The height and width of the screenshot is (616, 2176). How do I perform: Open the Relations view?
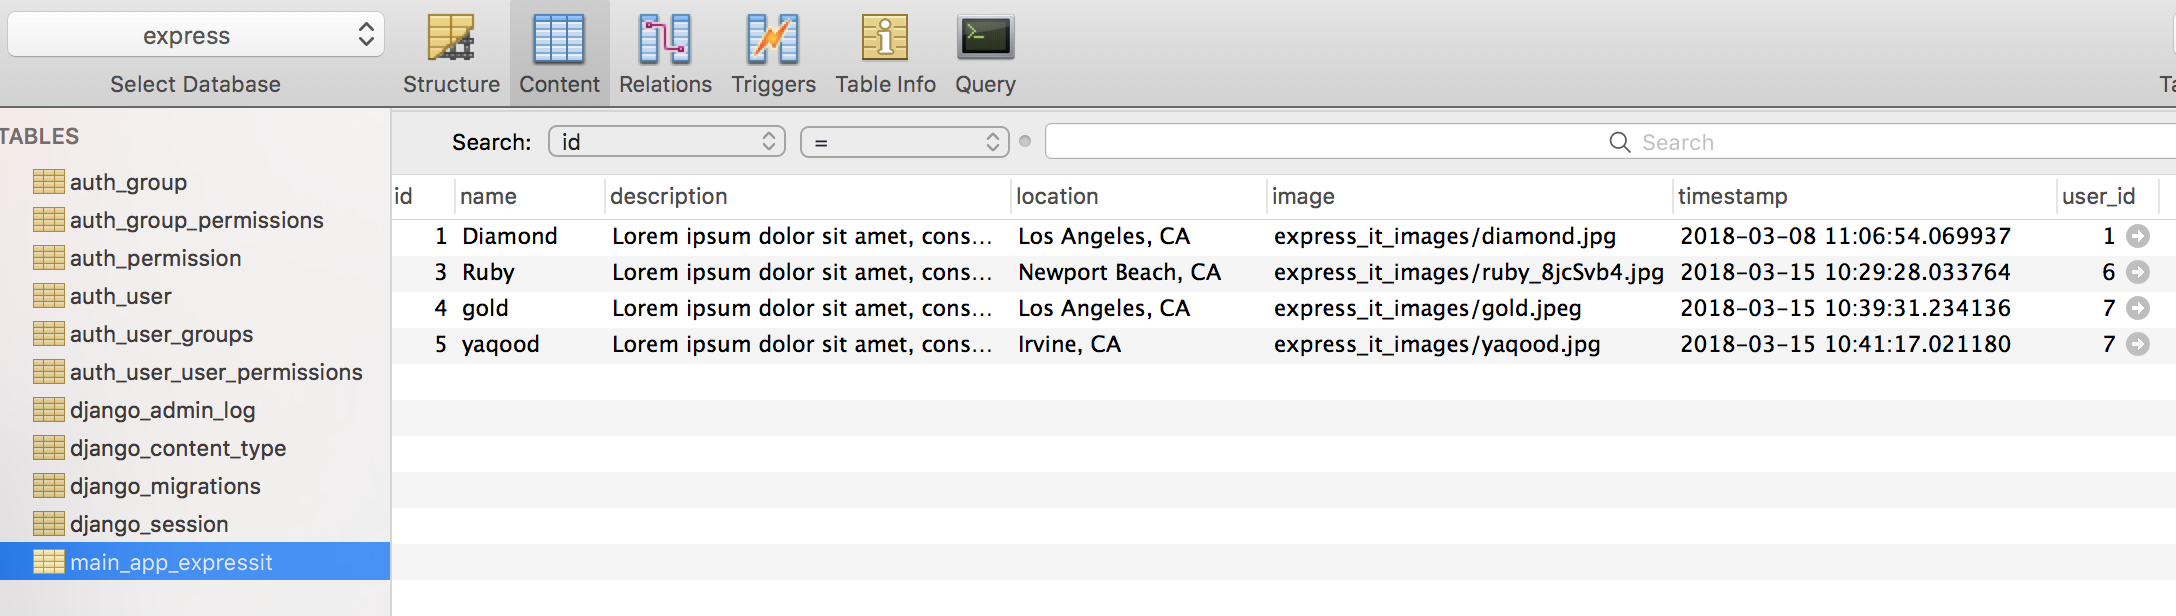coord(665,55)
